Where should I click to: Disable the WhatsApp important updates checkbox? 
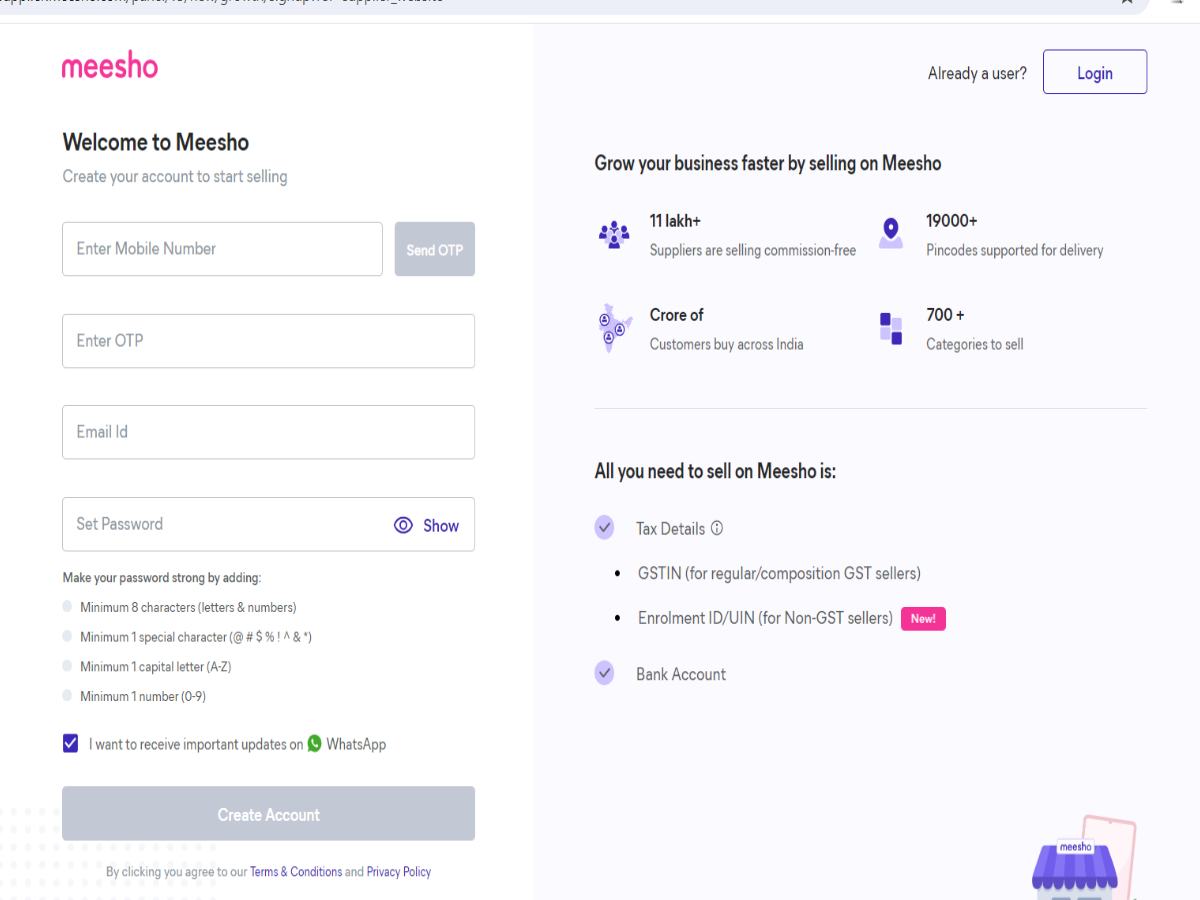tap(69, 743)
